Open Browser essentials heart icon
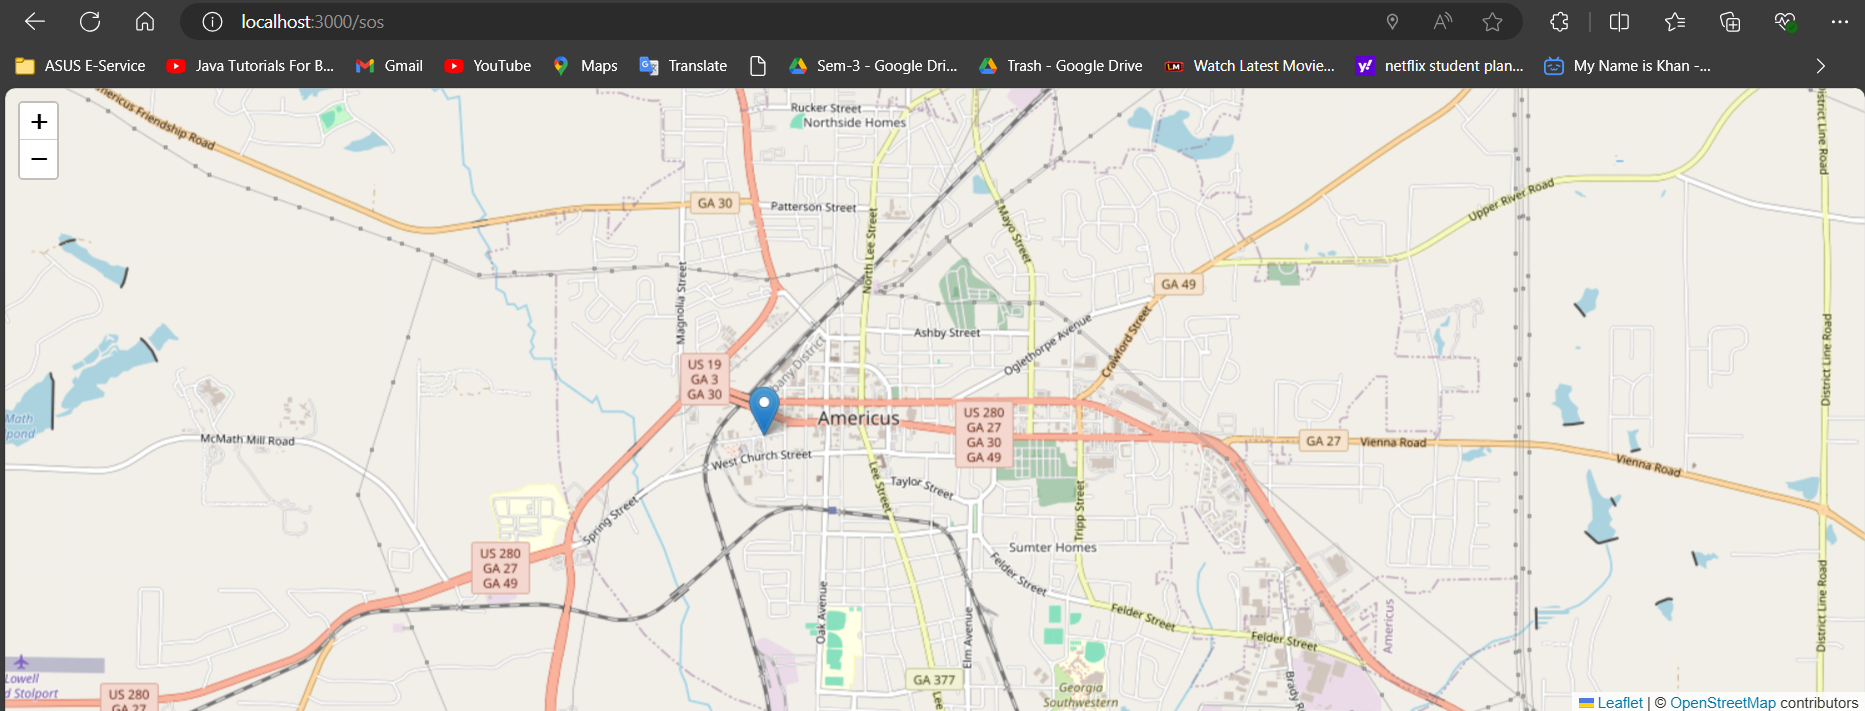The height and width of the screenshot is (711, 1865). pos(1785,22)
